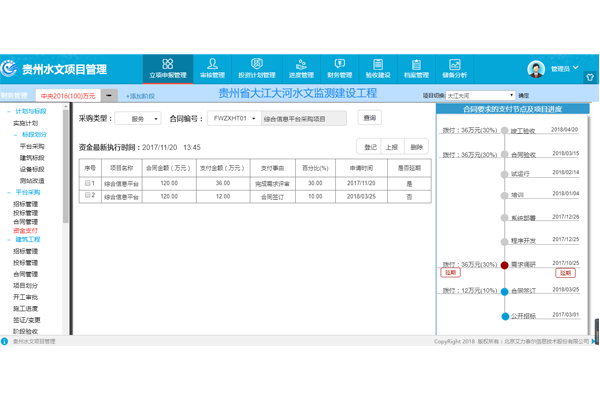Collapse the 计划与标段 tree section
This screenshot has width=600, height=400.
10,111
